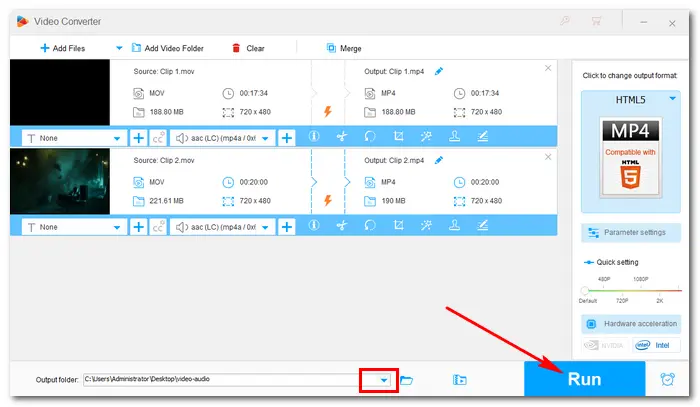The width and height of the screenshot is (700, 407).
Task: Toggle lightning acceleration for Clip 1
Action: [x=328, y=112]
